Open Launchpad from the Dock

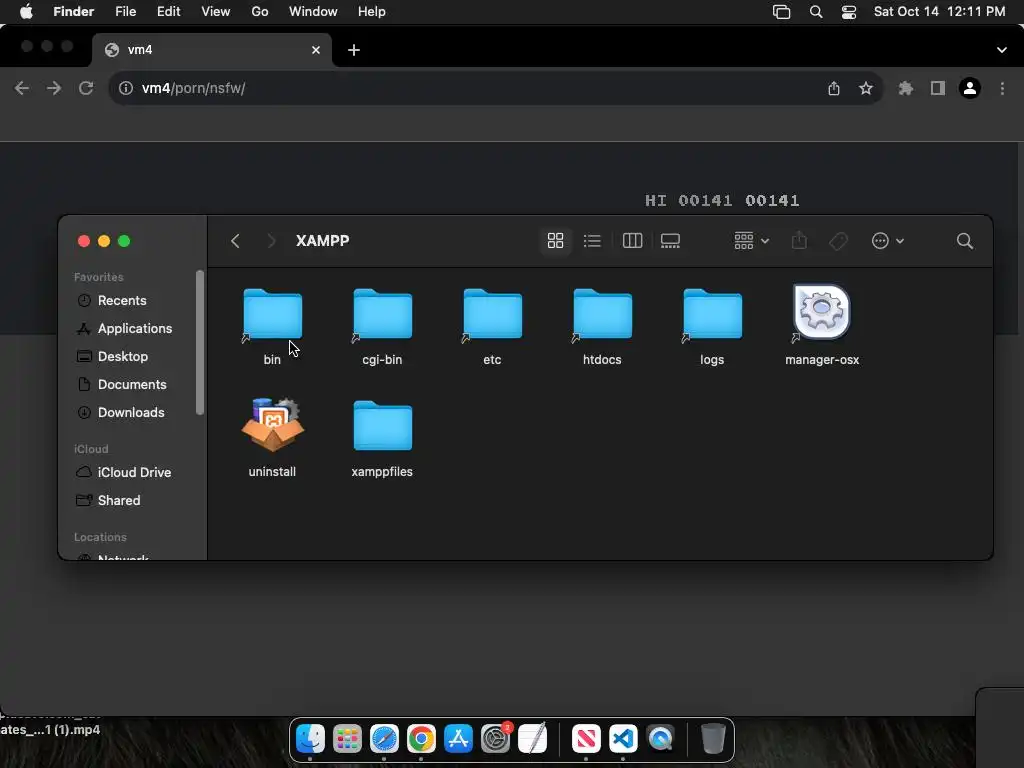(347, 739)
